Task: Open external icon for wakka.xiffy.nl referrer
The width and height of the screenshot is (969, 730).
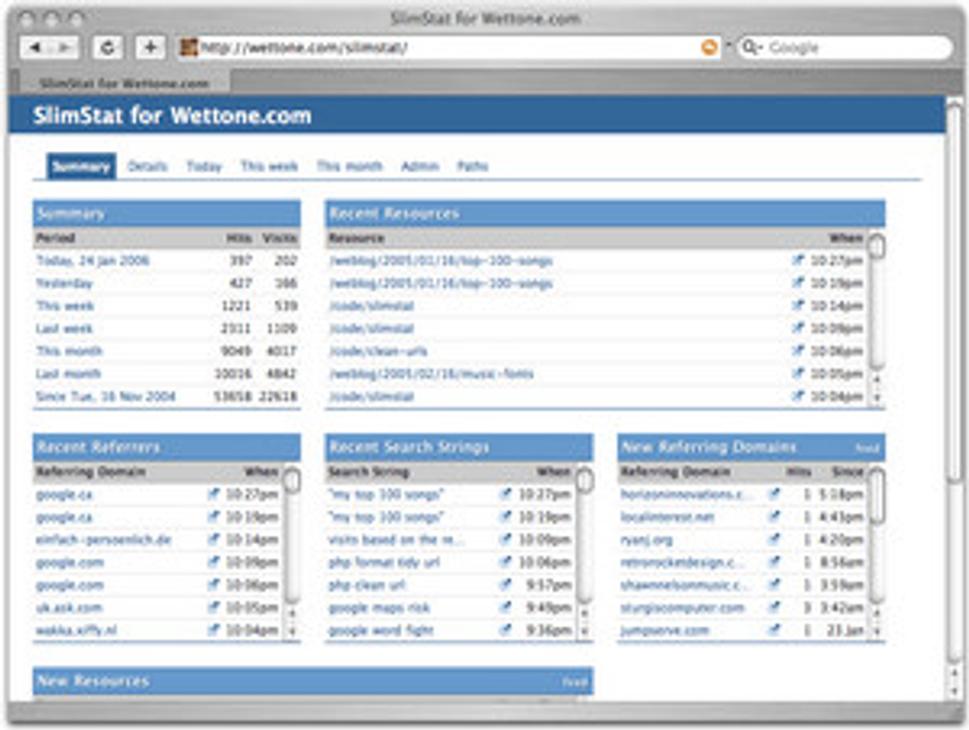Action: tap(213, 630)
